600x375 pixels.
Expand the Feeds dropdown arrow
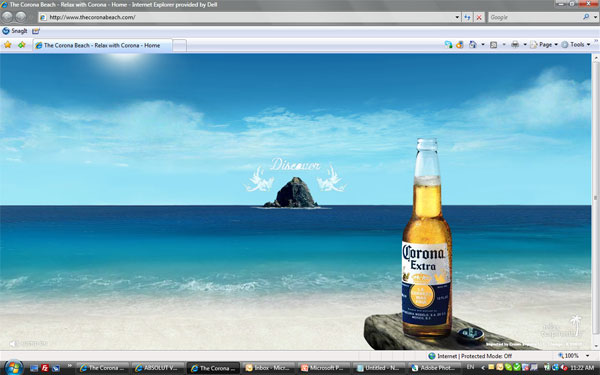[x=504, y=45]
